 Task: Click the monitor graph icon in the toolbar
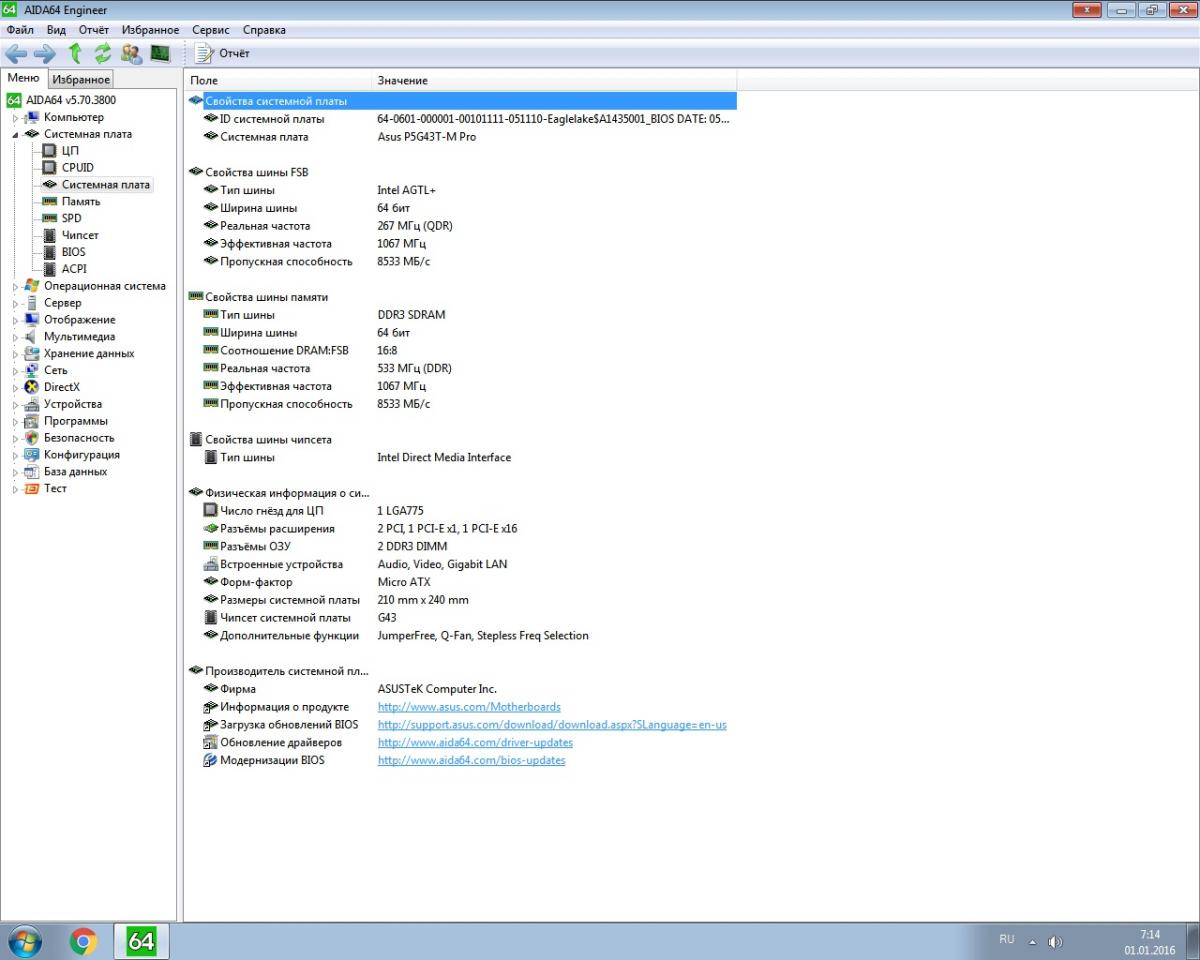click(160, 53)
